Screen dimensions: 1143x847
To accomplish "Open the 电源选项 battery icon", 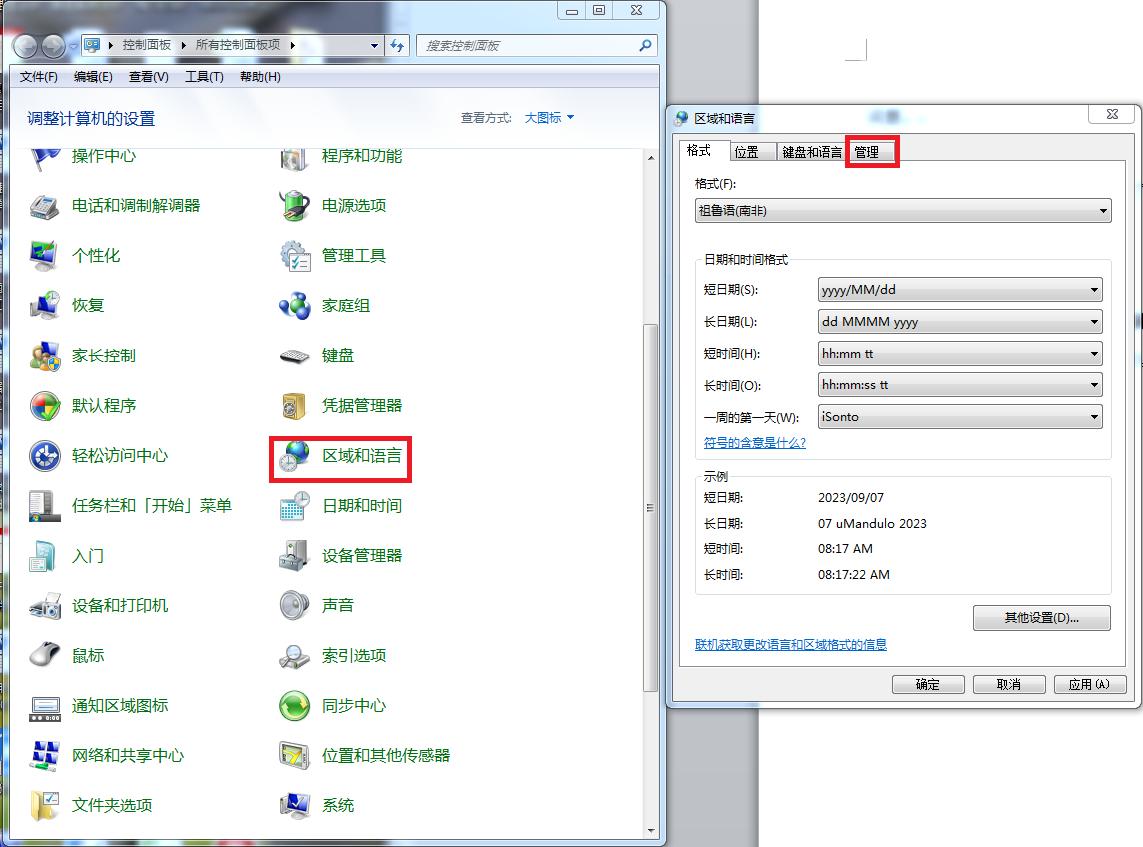I will coord(294,206).
